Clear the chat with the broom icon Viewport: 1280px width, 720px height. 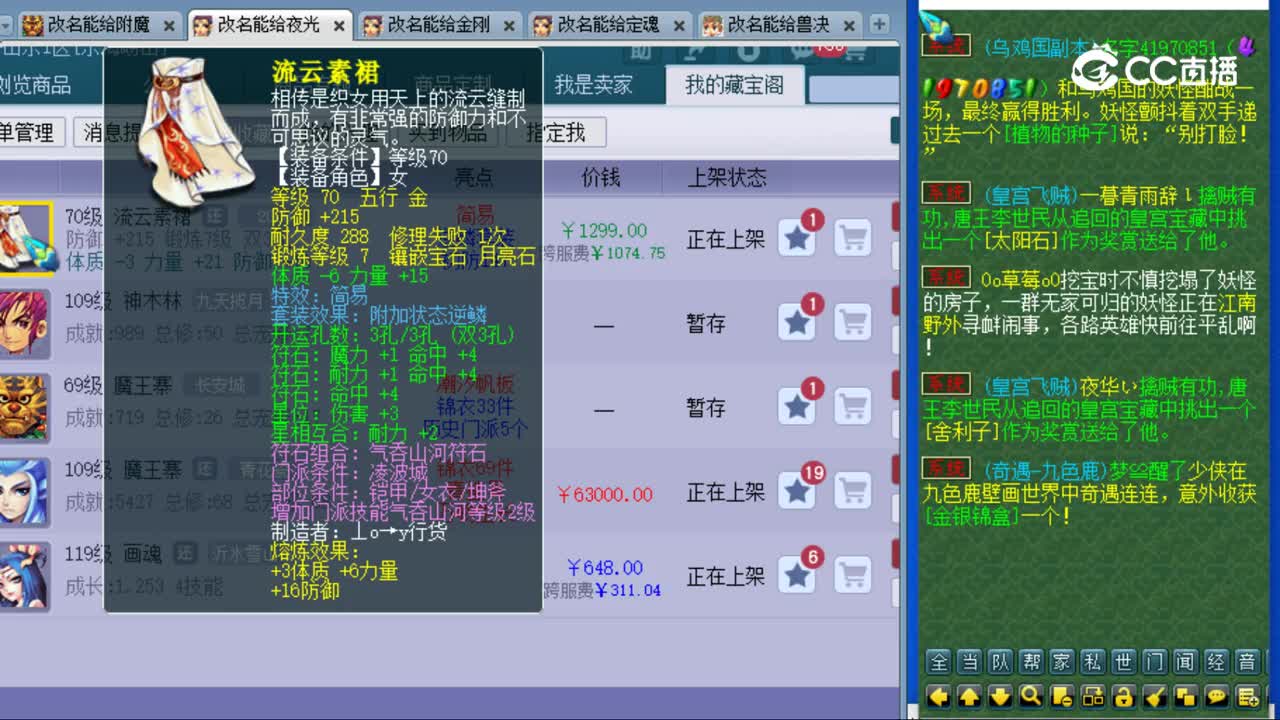(1155, 696)
